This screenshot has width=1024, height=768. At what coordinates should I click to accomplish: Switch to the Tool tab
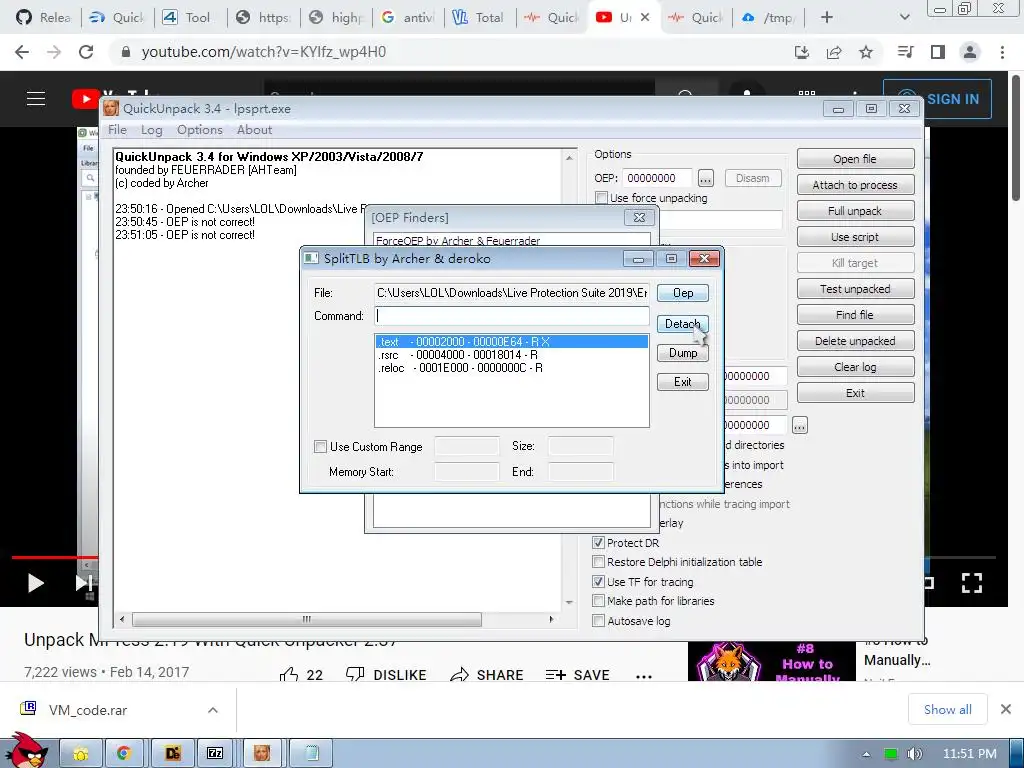pos(189,18)
